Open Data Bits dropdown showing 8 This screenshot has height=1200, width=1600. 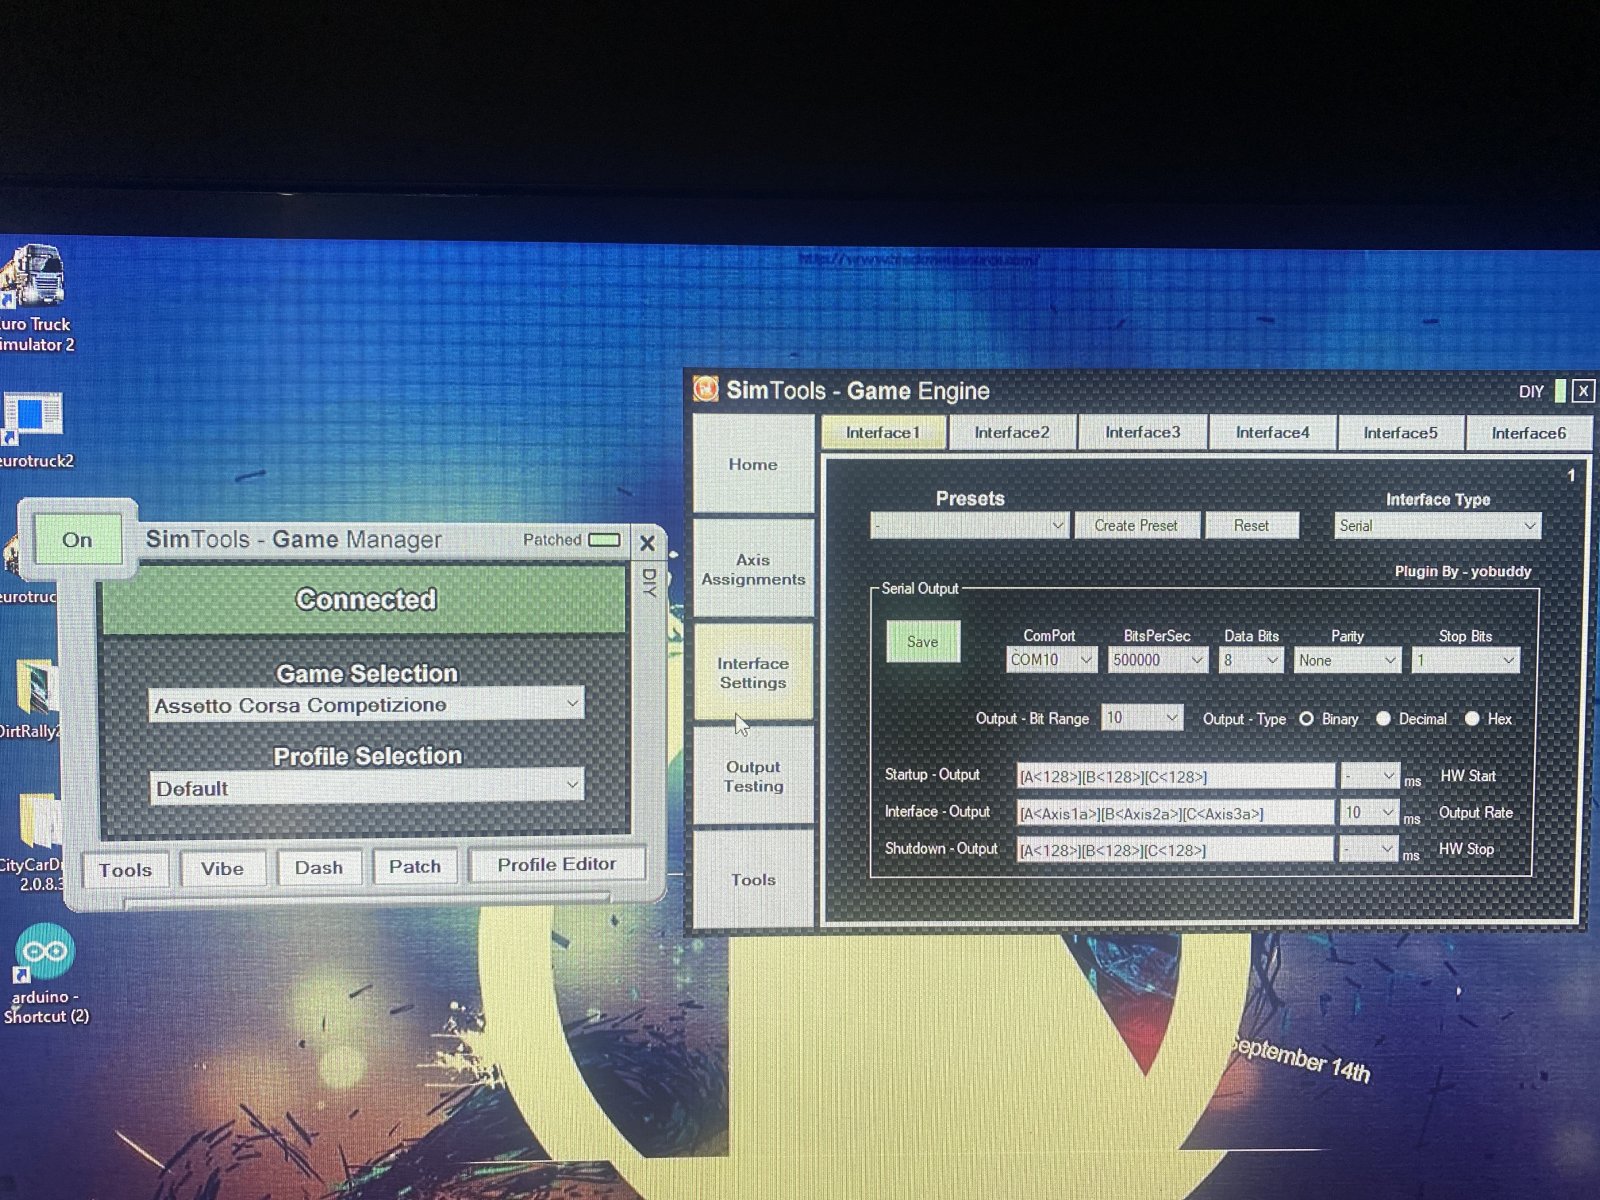click(1251, 660)
